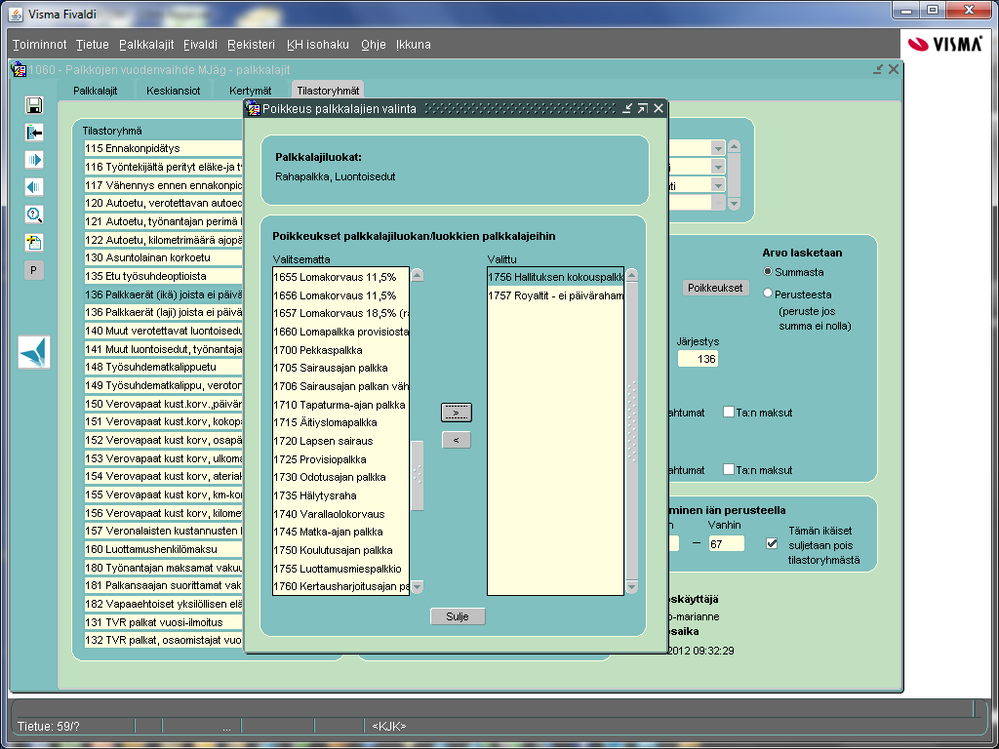
Task: Move item to Valittu with the > button
Action: 456,413
